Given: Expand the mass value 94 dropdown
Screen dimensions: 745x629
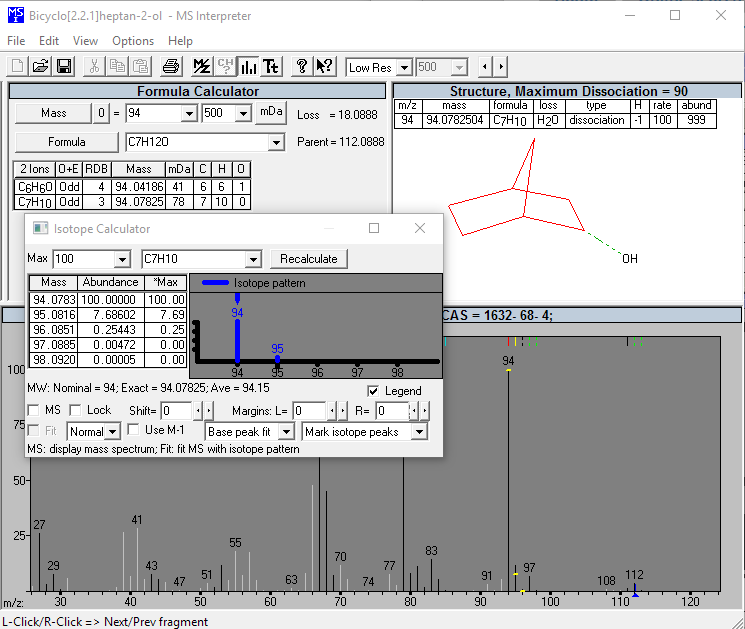Looking at the screenshot, I should 189,114.
